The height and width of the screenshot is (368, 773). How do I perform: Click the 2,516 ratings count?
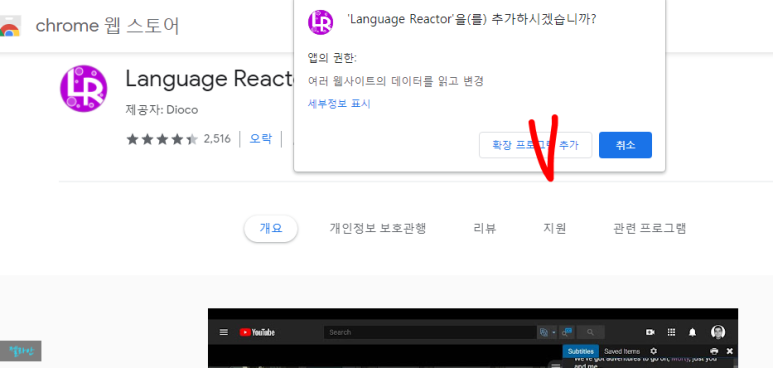point(217,139)
